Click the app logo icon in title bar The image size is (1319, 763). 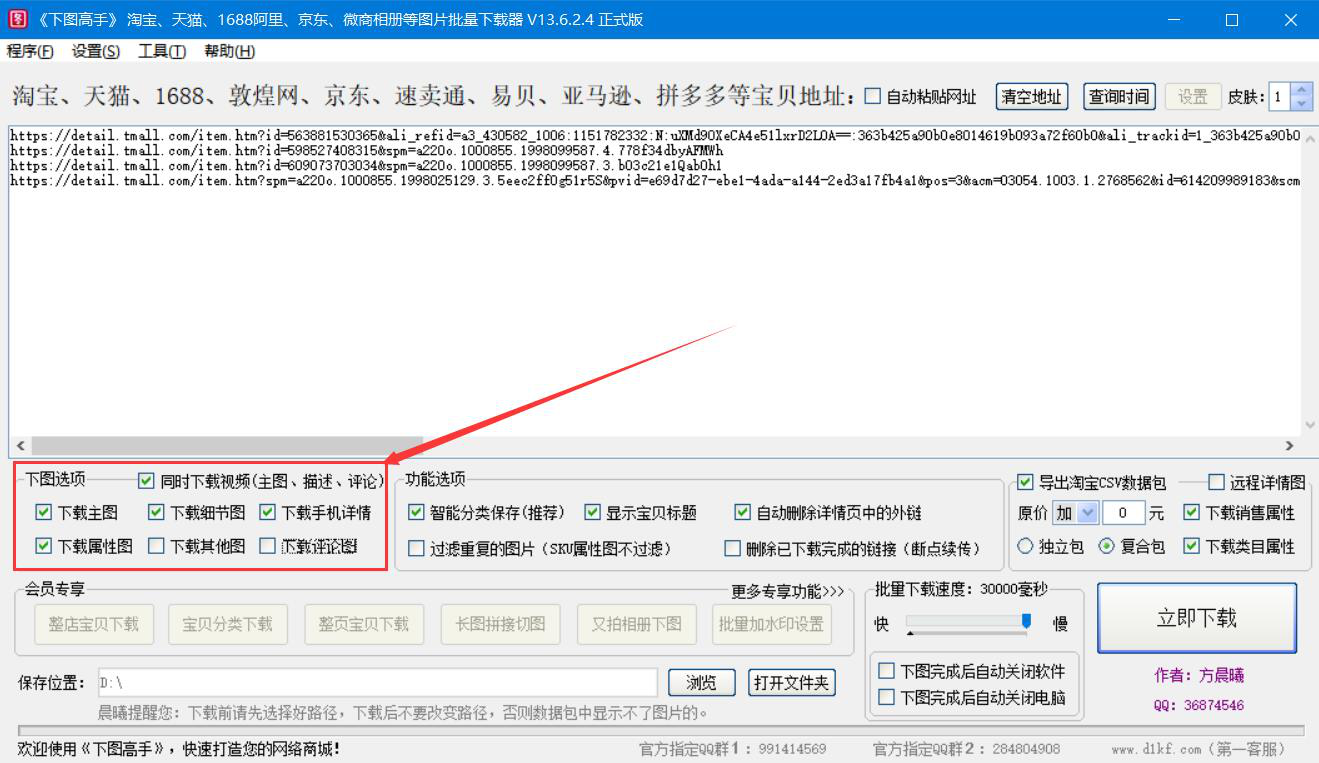18,19
